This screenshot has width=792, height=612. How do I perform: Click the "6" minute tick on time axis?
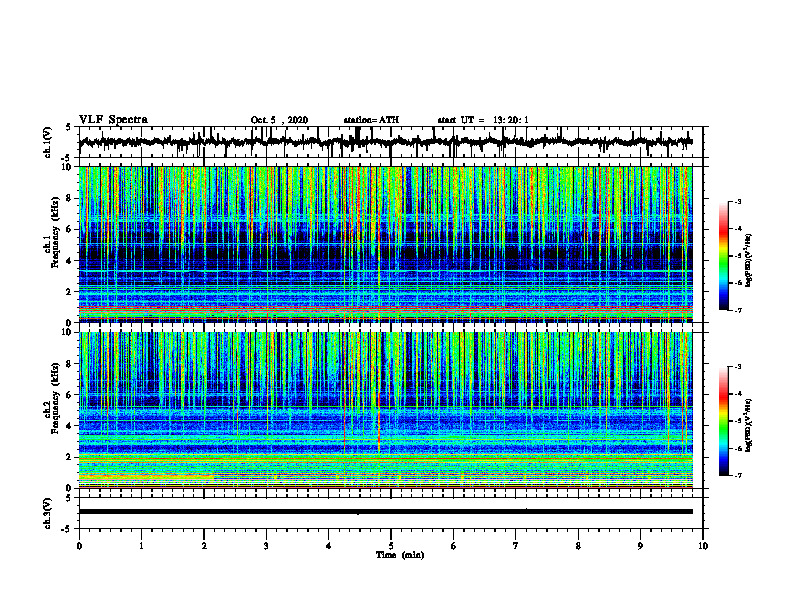(x=454, y=546)
